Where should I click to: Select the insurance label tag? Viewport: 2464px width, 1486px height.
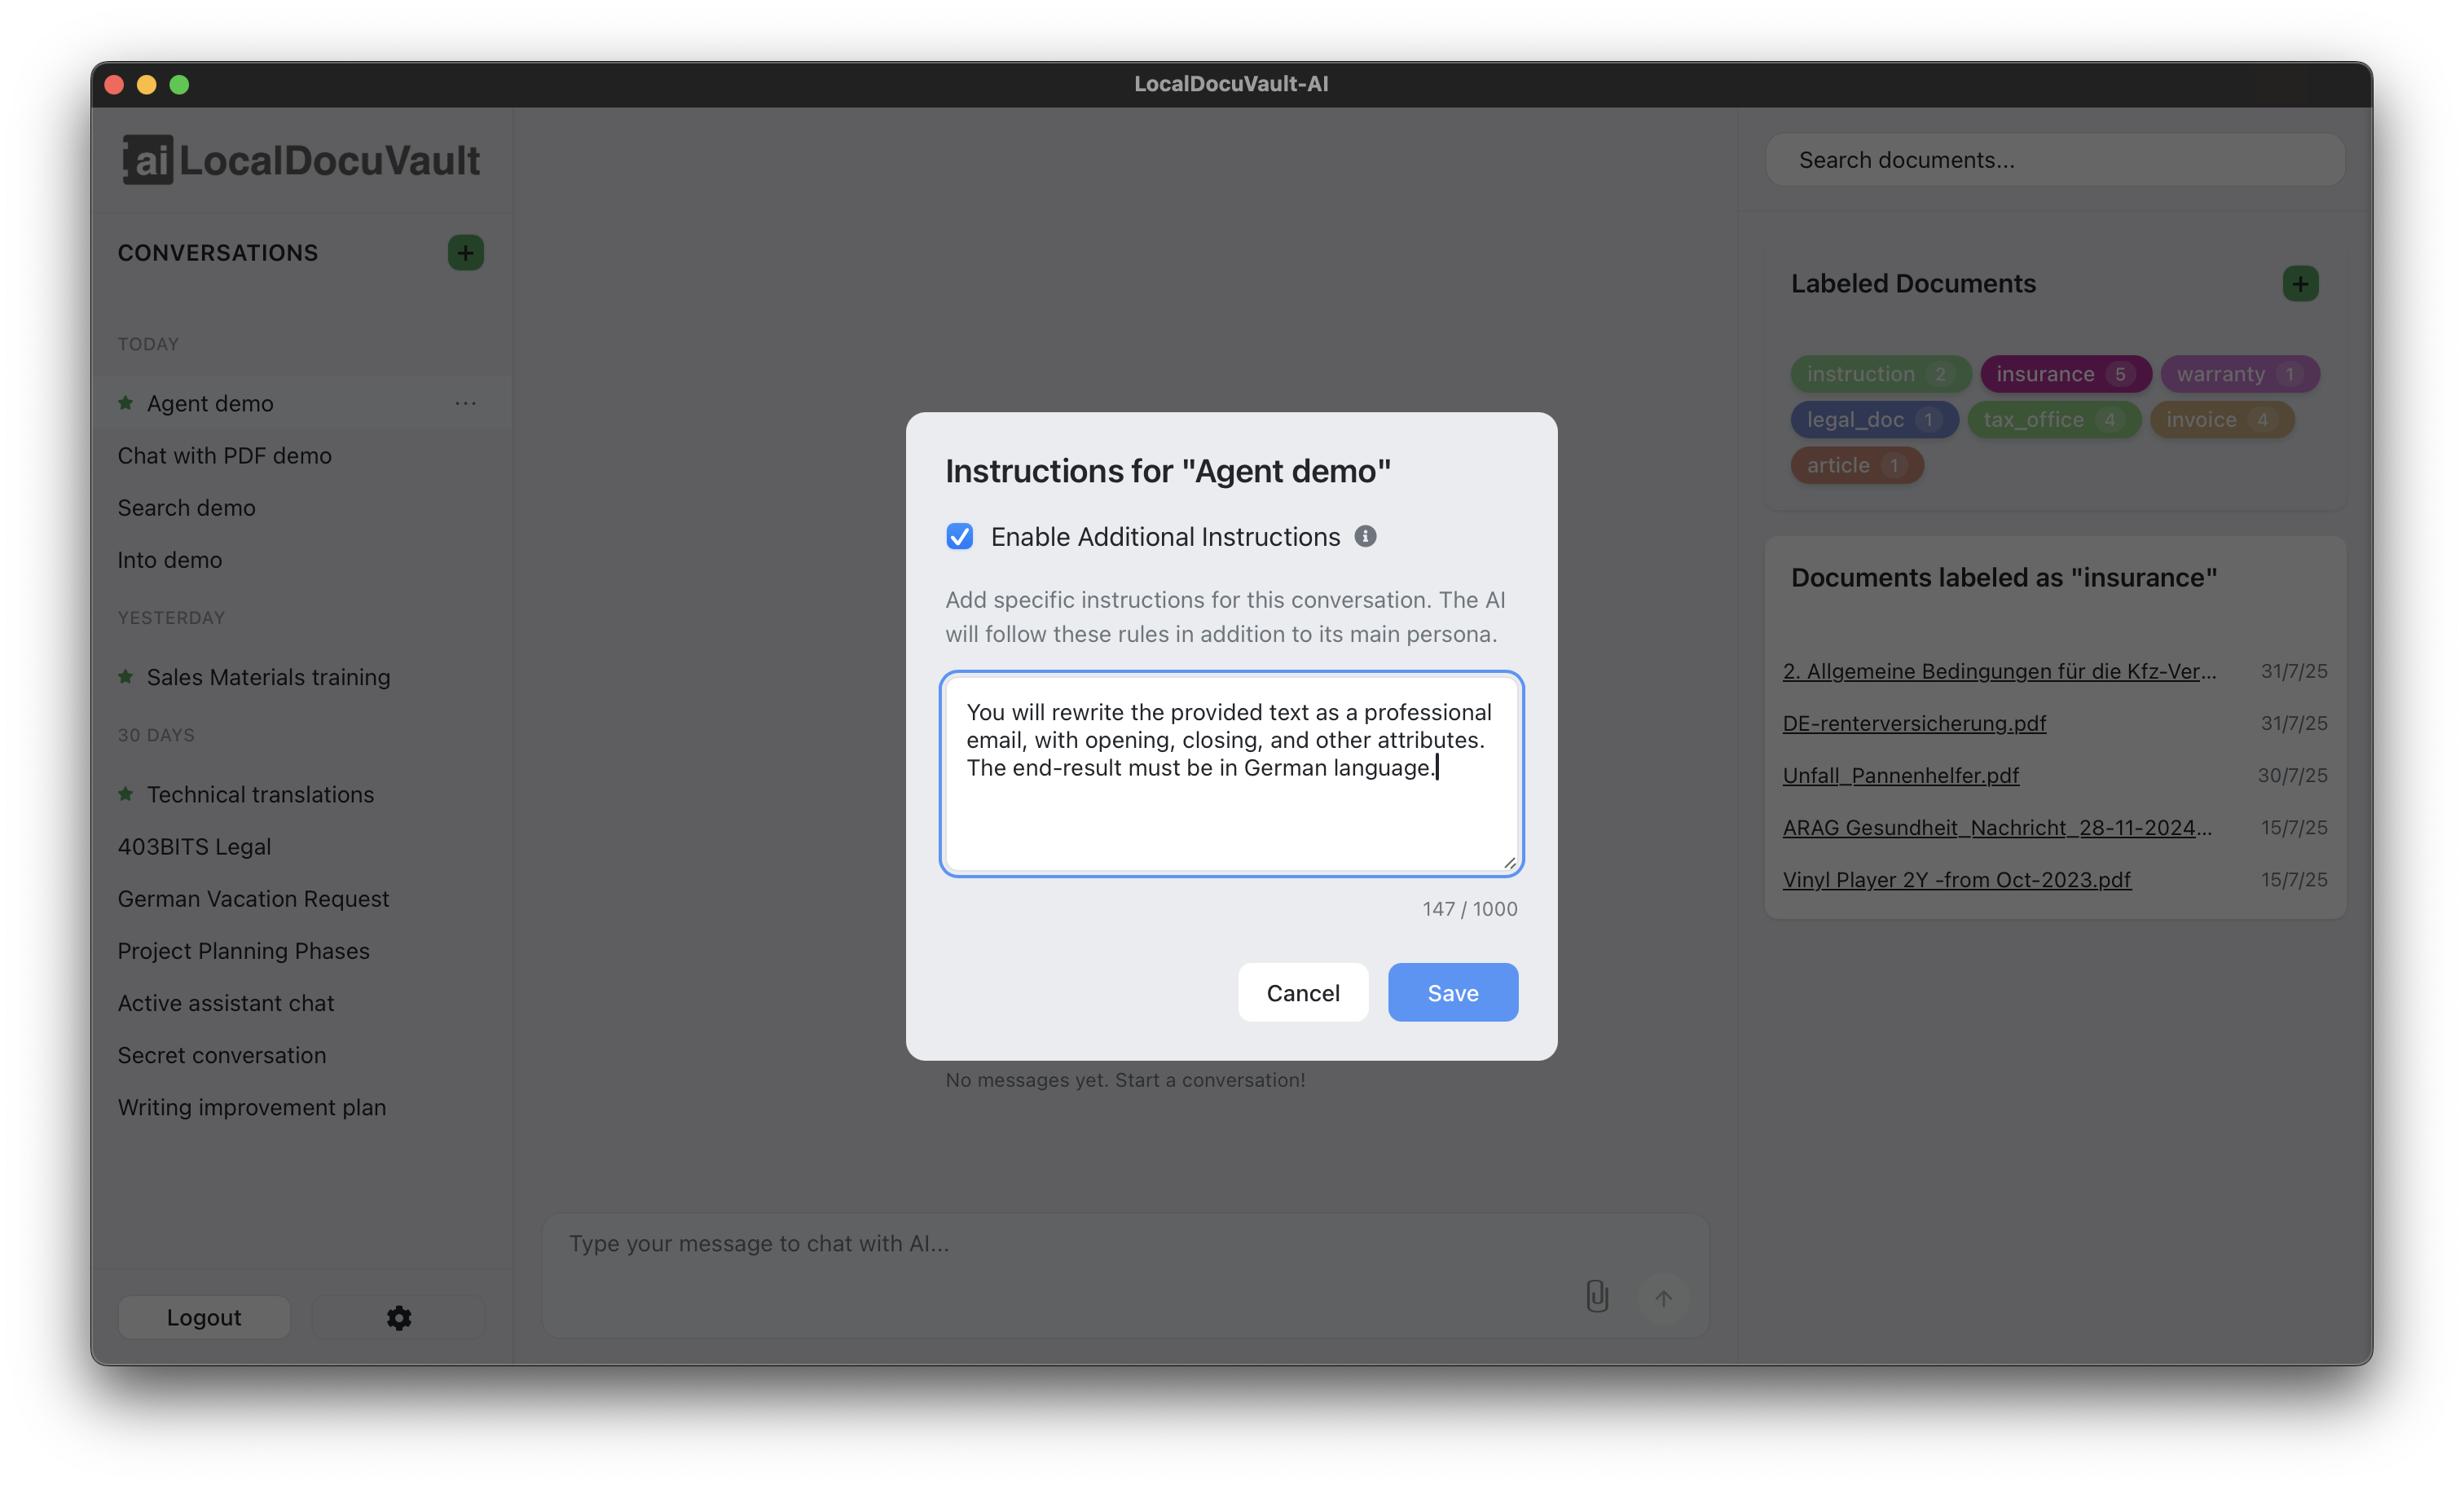(x=2066, y=374)
